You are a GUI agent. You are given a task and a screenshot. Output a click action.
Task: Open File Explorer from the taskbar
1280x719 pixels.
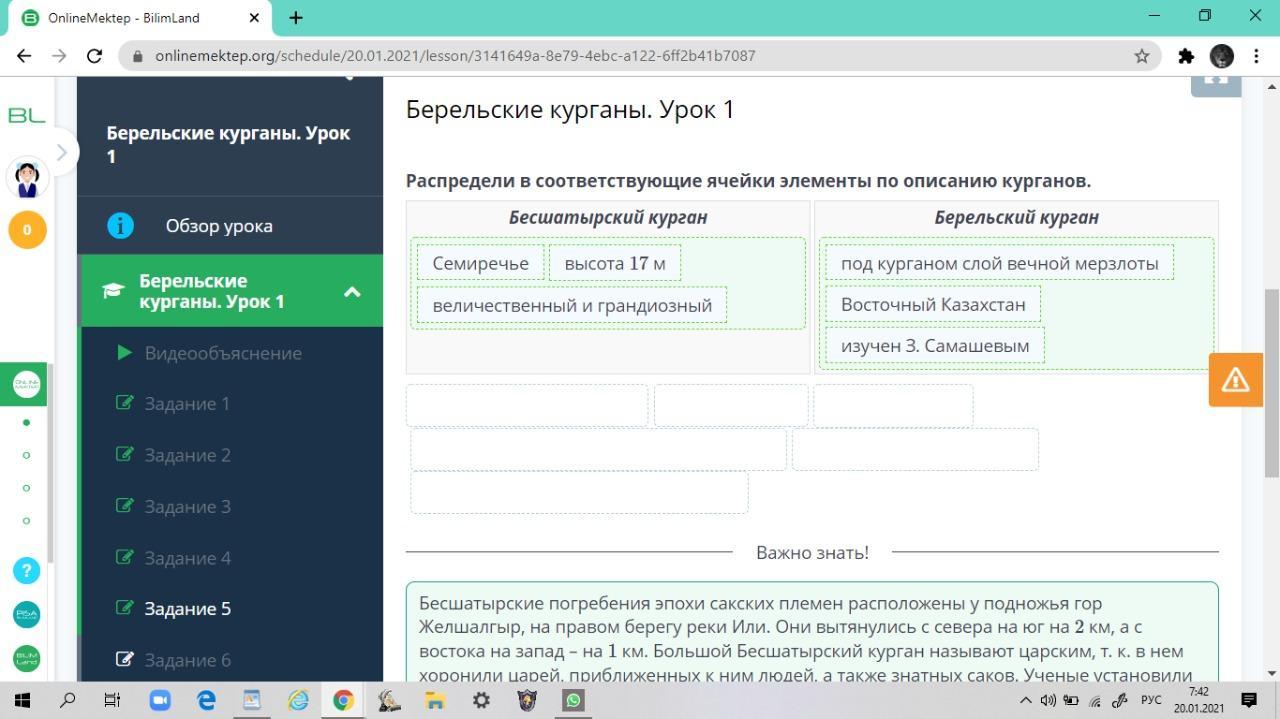pos(435,700)
